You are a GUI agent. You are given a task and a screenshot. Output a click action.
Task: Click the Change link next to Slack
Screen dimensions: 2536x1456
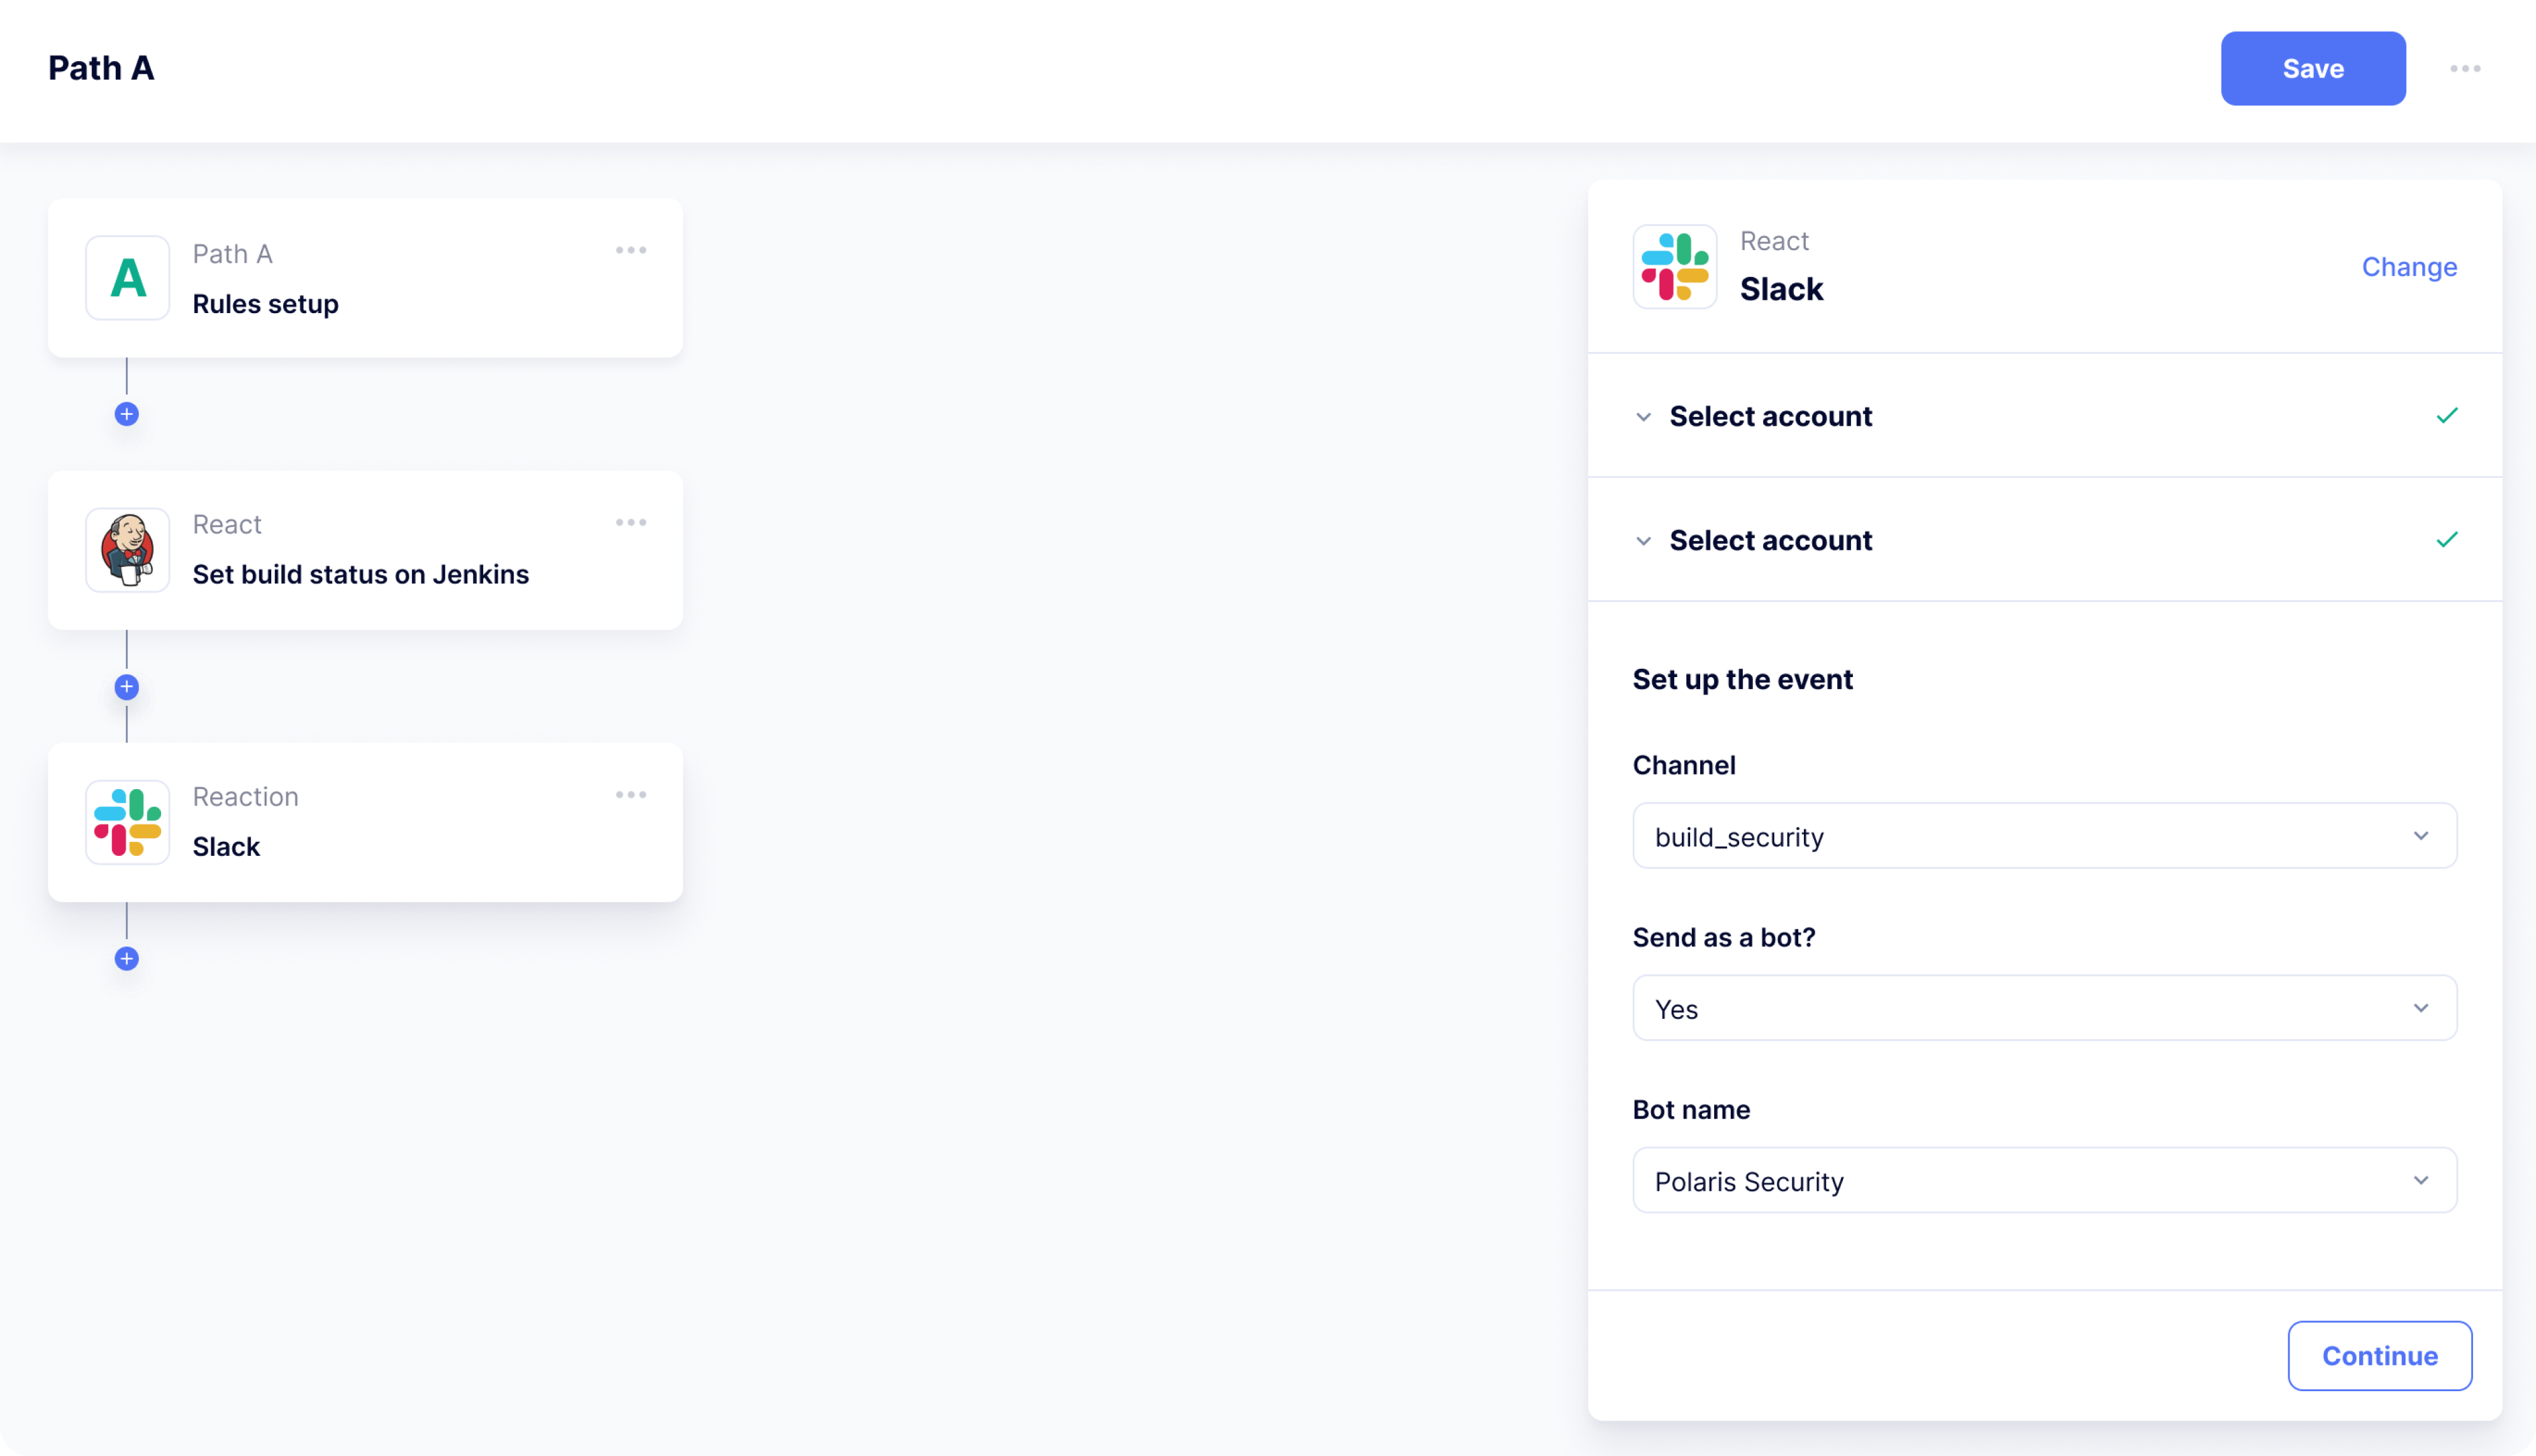[2409, 266]
